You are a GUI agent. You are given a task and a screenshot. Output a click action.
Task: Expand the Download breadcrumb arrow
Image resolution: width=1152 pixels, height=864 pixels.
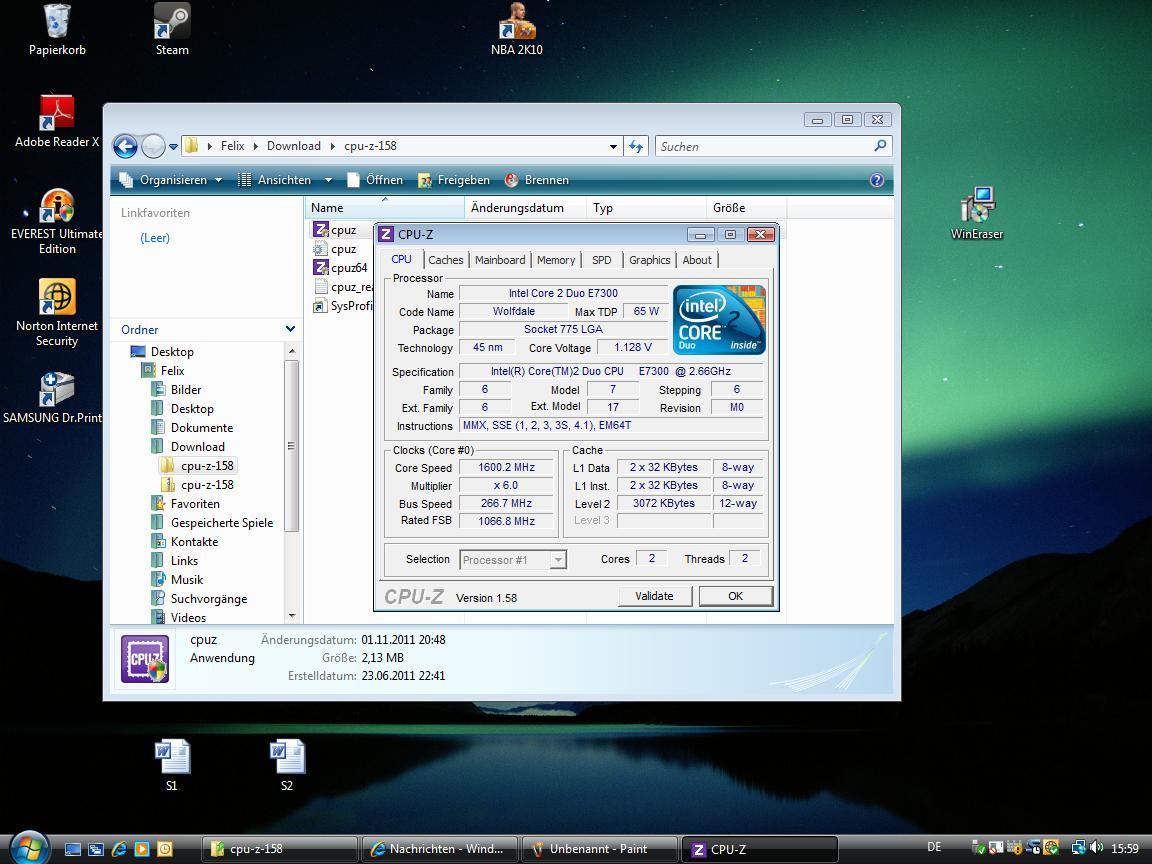click(332, 146)
